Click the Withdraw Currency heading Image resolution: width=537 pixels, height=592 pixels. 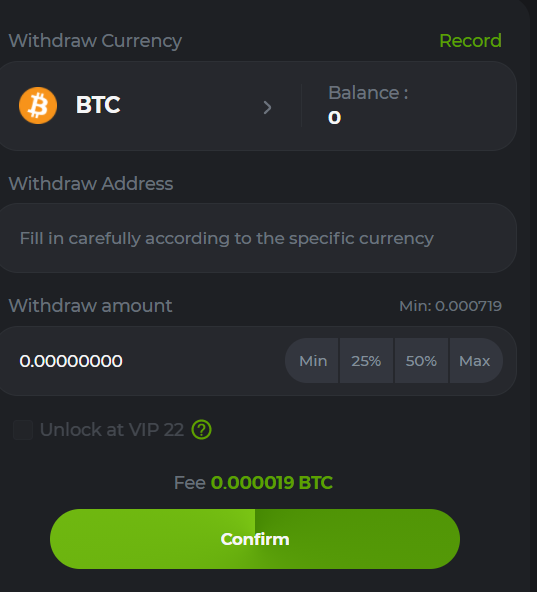point(95,41)
